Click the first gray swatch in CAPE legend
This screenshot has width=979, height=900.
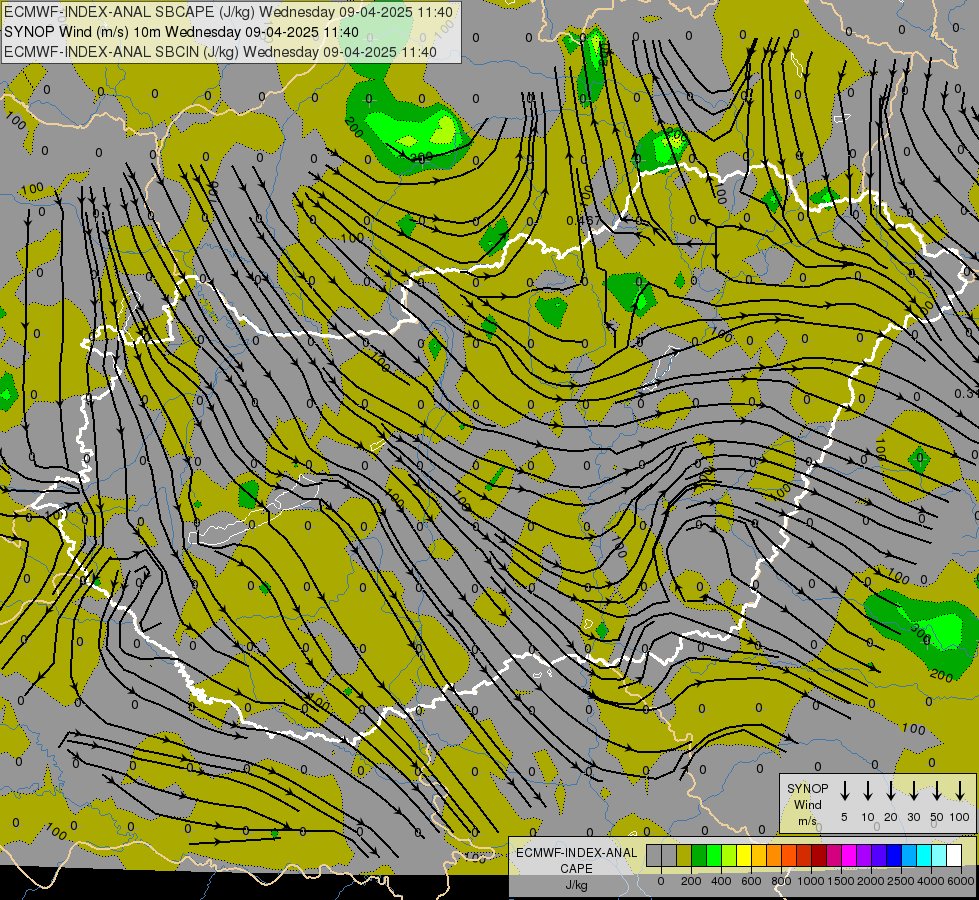click(x=654, y=855)
